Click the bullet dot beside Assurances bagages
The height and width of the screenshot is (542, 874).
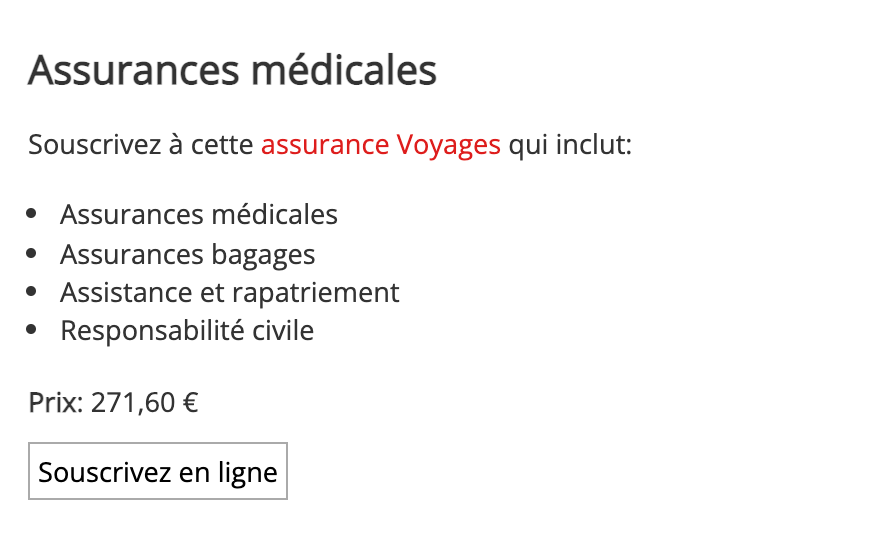pos(33,254)
